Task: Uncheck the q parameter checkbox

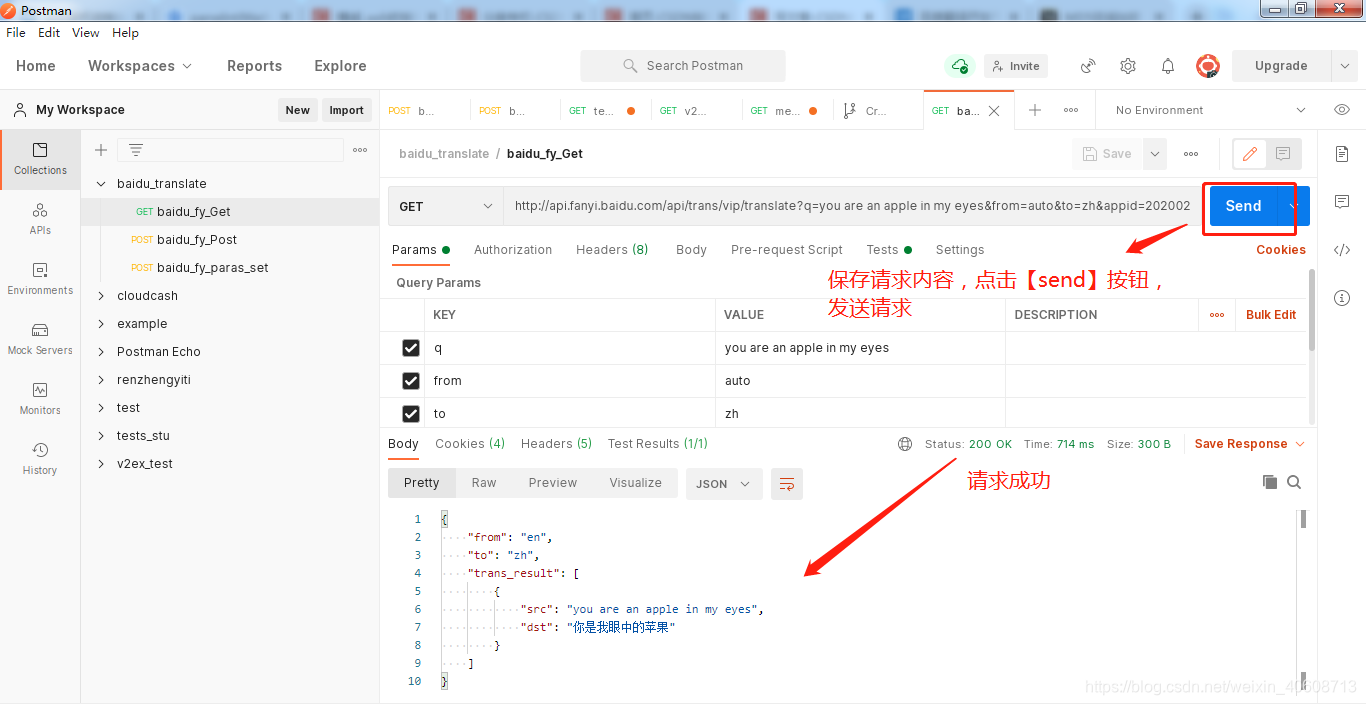Action: click(410, 348)
